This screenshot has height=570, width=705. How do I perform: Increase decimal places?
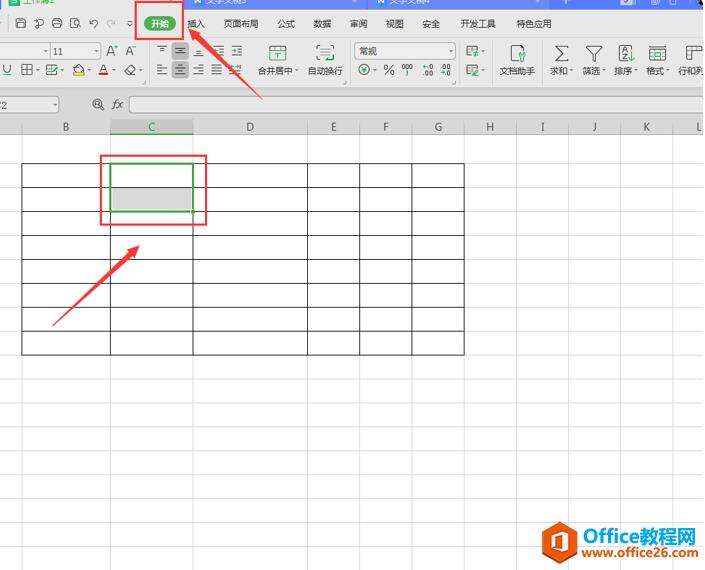pos(427,70)
